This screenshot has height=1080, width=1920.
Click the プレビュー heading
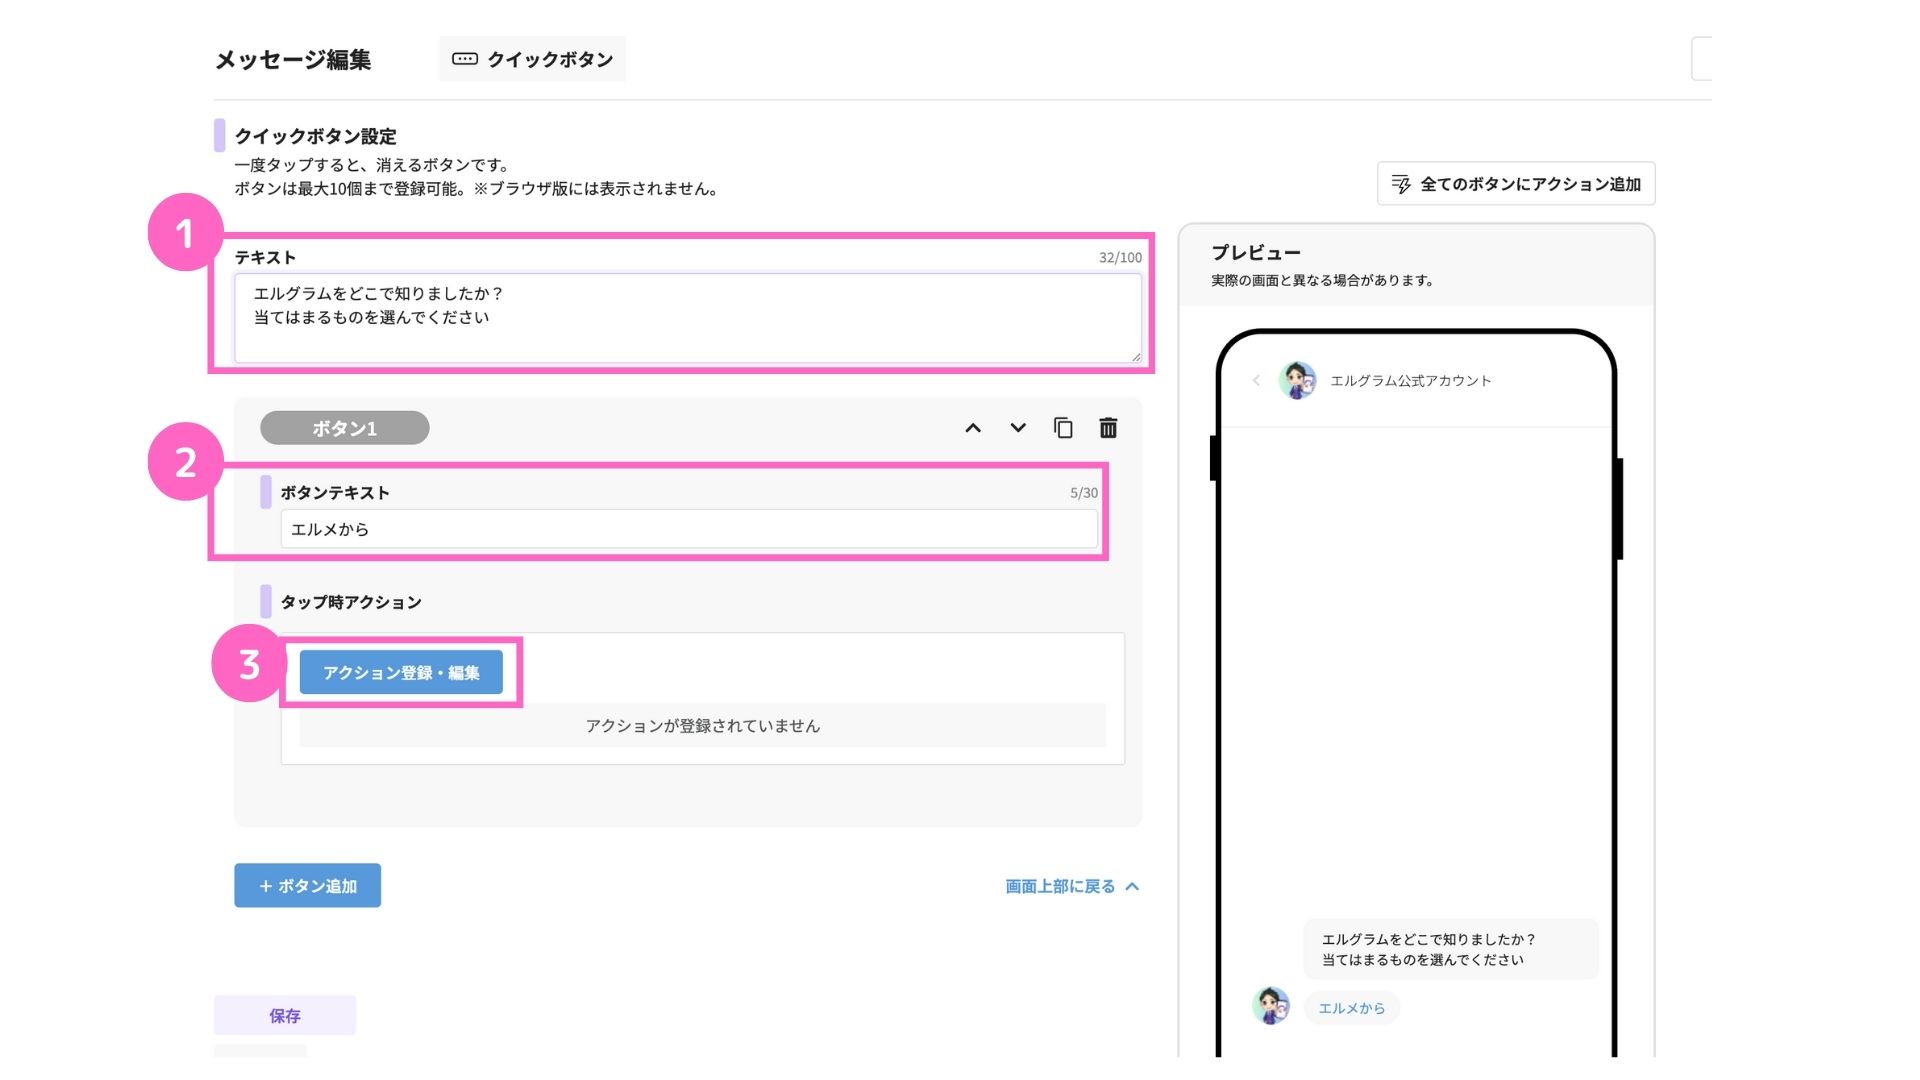coord(1256,252)
